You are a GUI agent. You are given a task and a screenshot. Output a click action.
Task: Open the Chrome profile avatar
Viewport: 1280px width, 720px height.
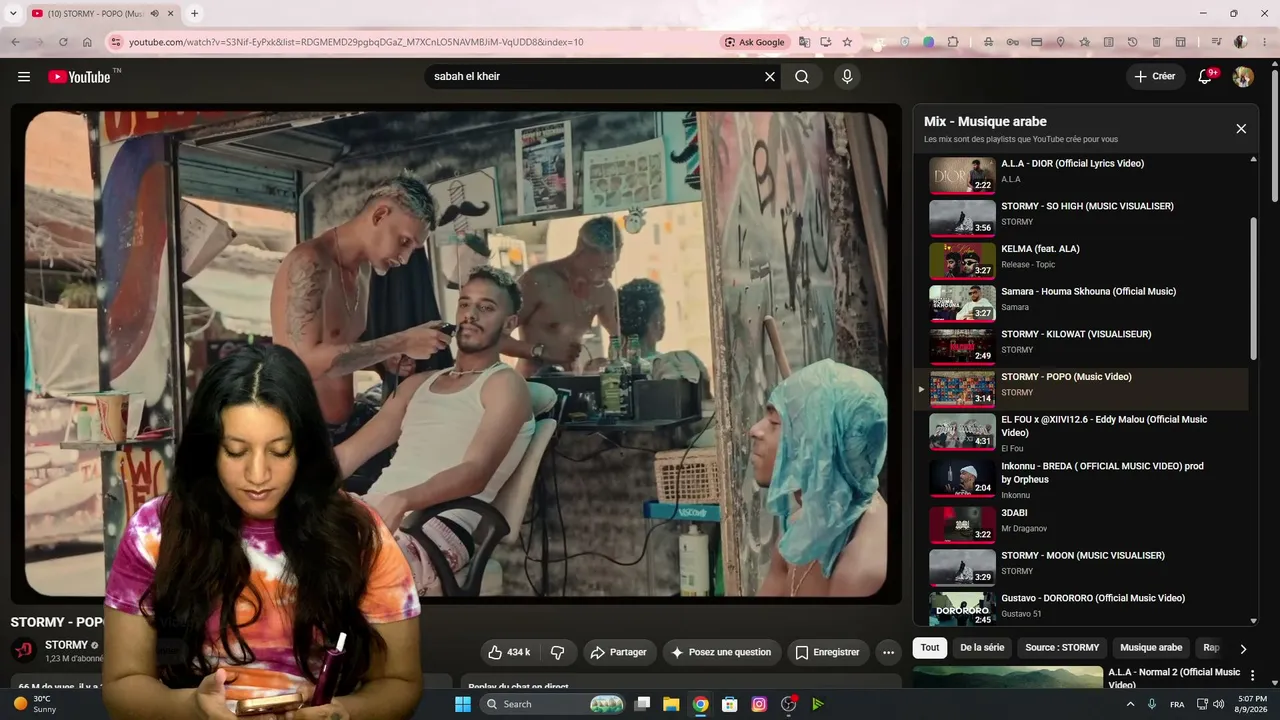[x=1241, y=42]
